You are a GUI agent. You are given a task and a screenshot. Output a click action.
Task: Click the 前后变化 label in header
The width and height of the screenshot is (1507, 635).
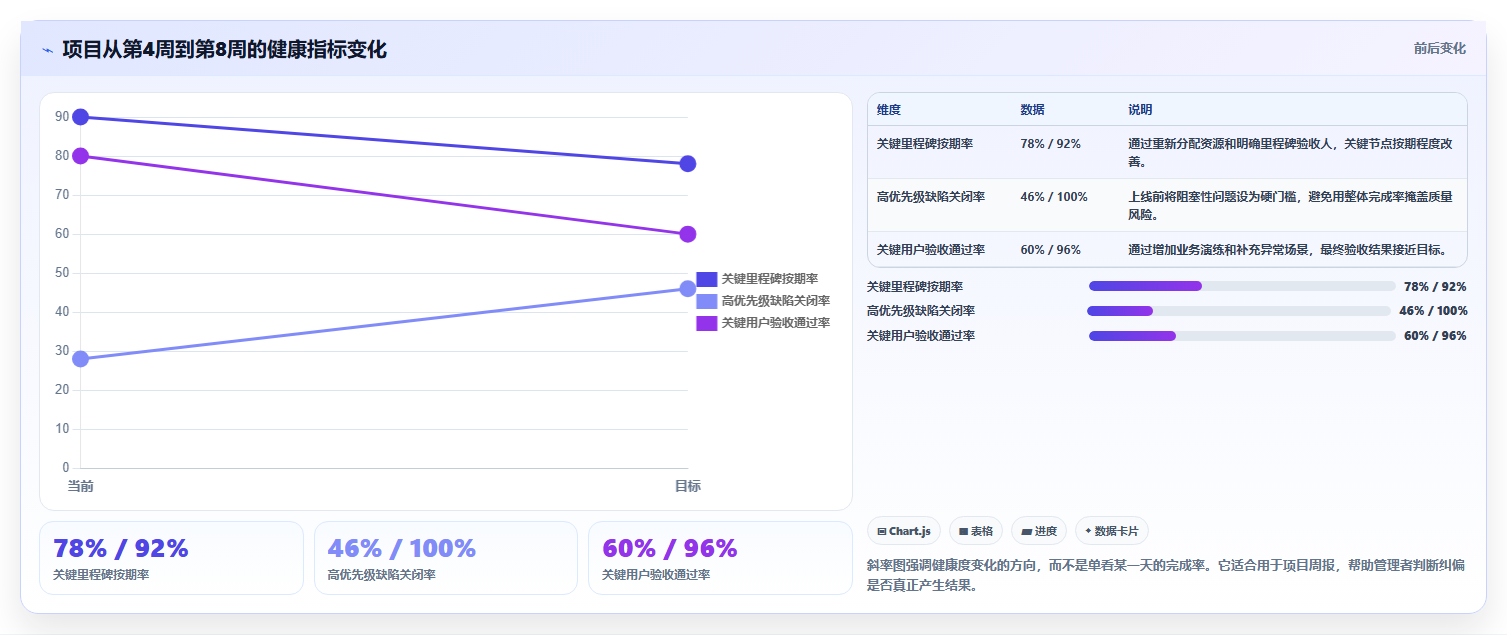[x=1439, y=48]
